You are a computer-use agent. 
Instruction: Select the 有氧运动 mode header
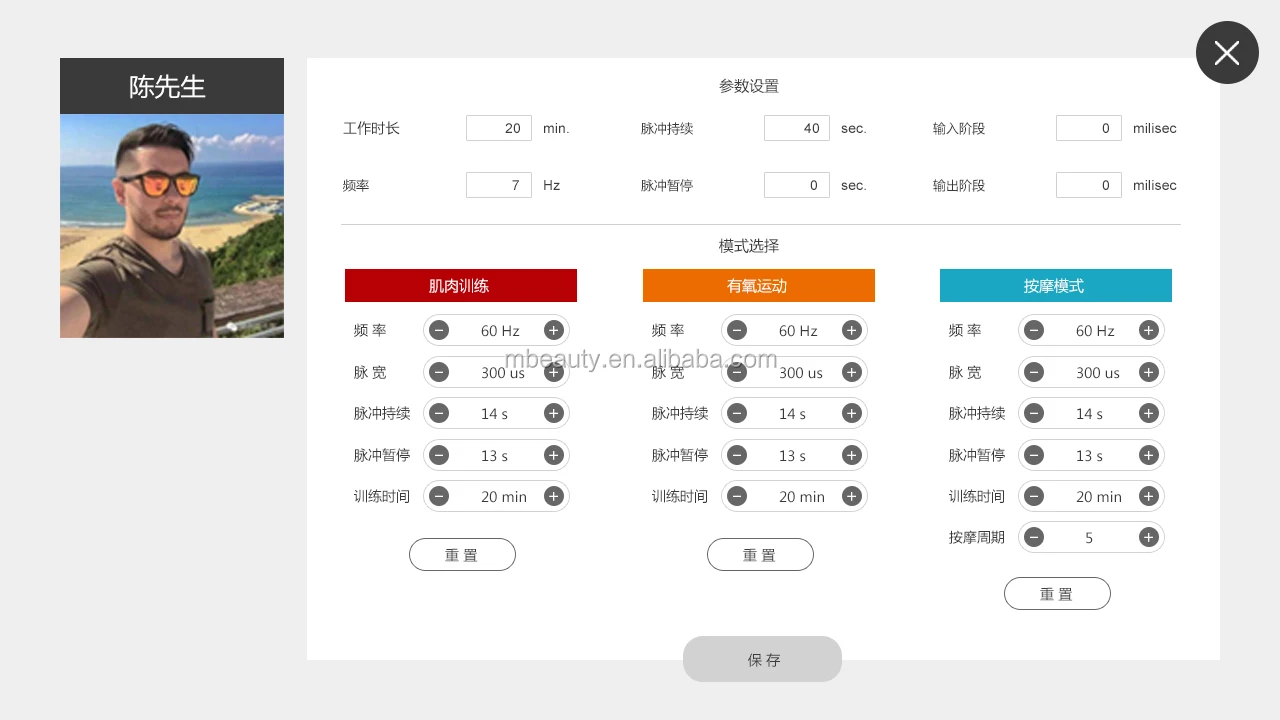click(x=759, y=285)
